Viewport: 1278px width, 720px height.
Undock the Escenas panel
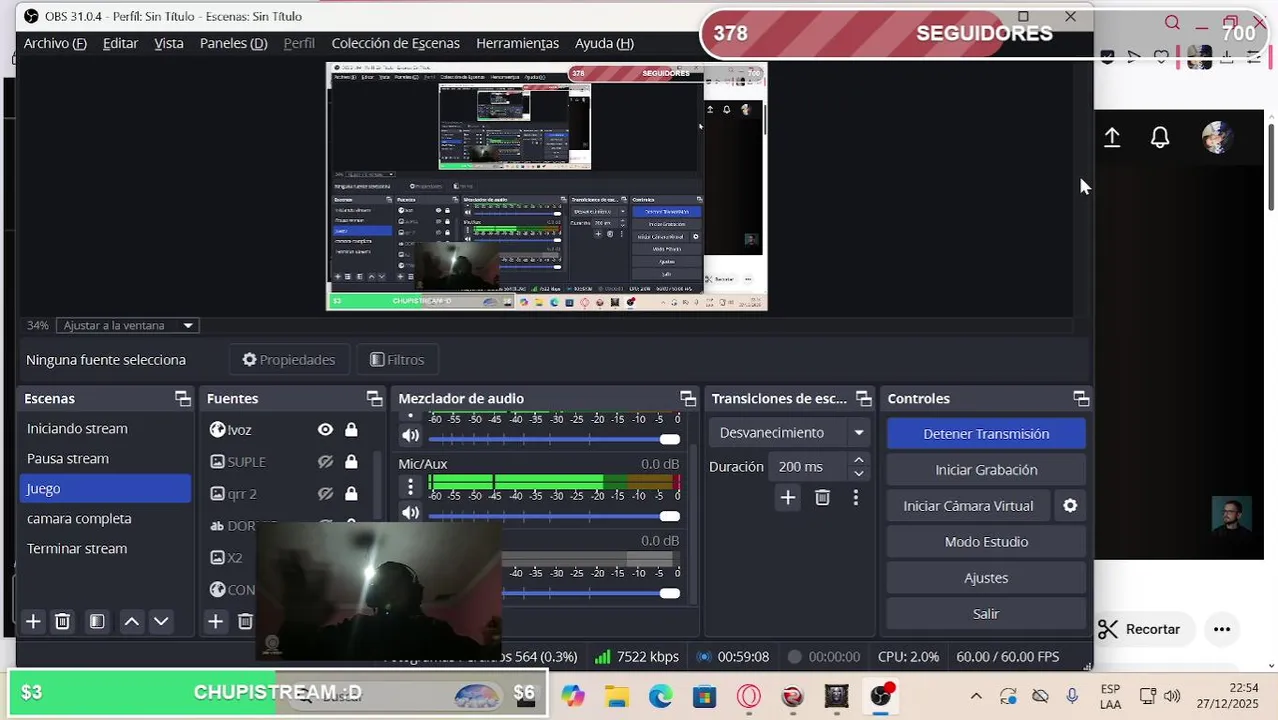(x=183, y=398)
